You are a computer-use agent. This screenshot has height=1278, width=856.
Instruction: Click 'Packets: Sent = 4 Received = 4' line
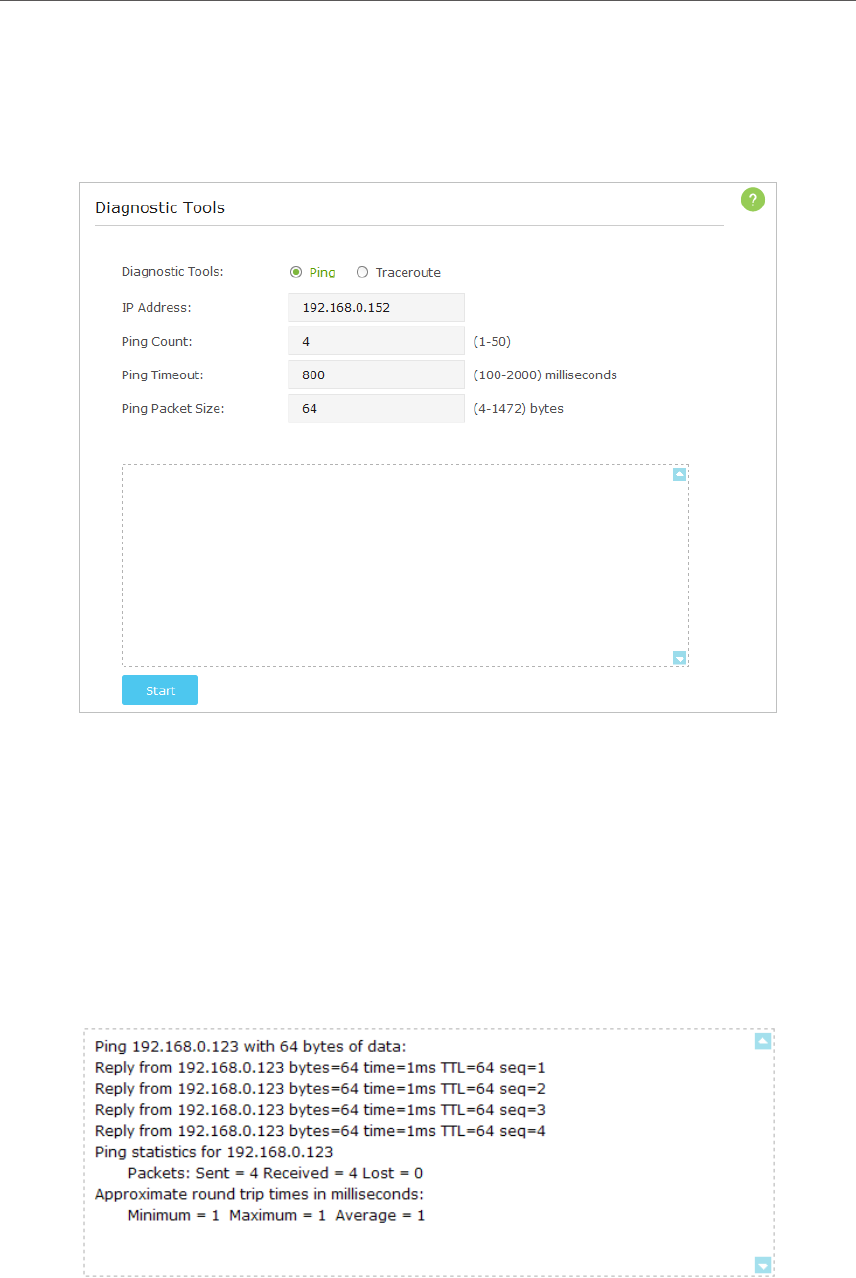coord(276,1172)
